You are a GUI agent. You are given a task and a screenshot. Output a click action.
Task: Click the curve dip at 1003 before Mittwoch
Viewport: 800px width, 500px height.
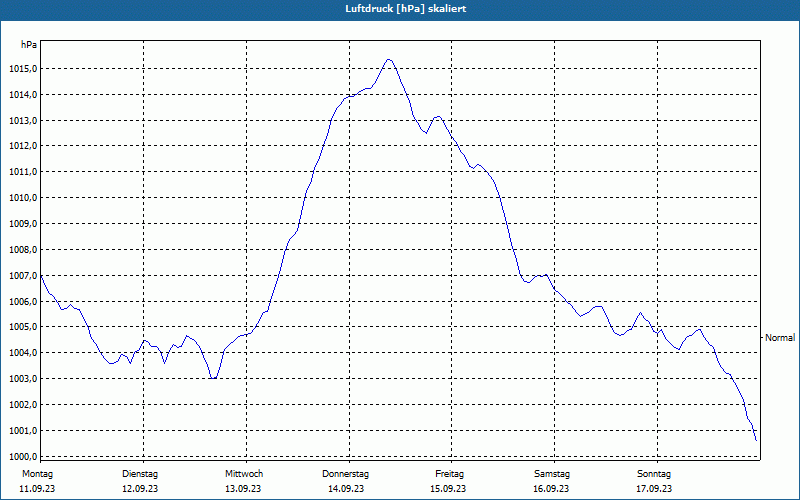(213, 378)
